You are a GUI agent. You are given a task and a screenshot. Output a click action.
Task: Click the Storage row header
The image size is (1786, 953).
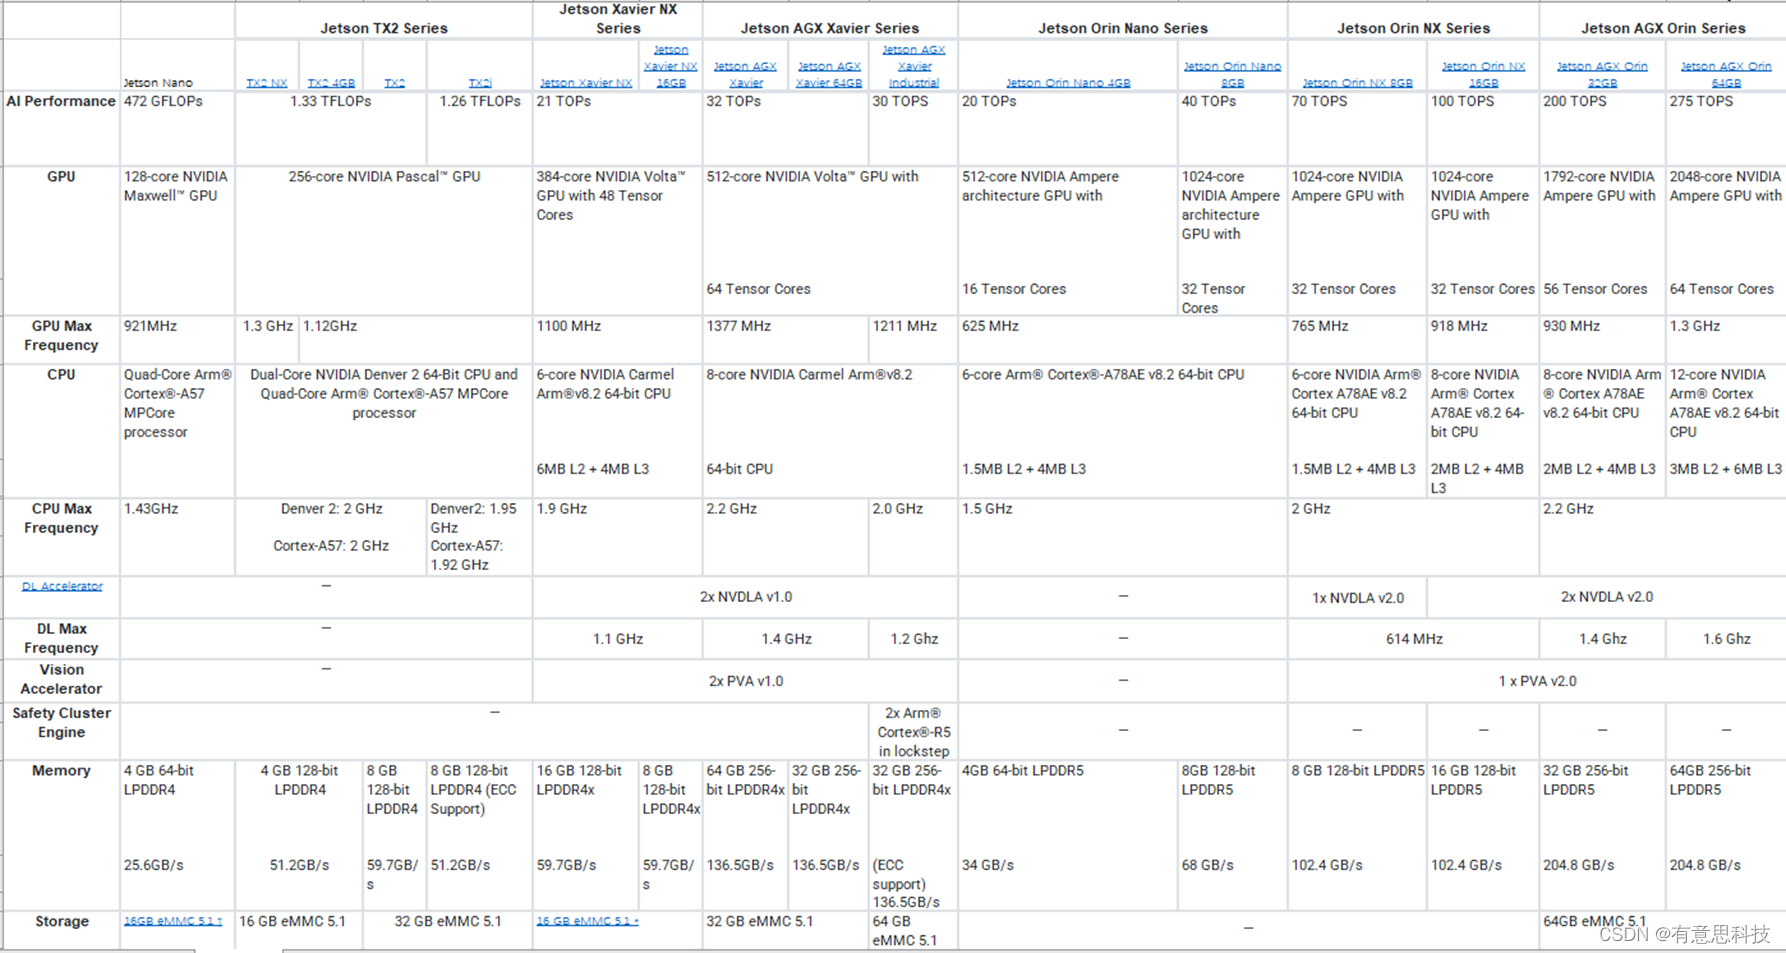(x=62, y=921)
